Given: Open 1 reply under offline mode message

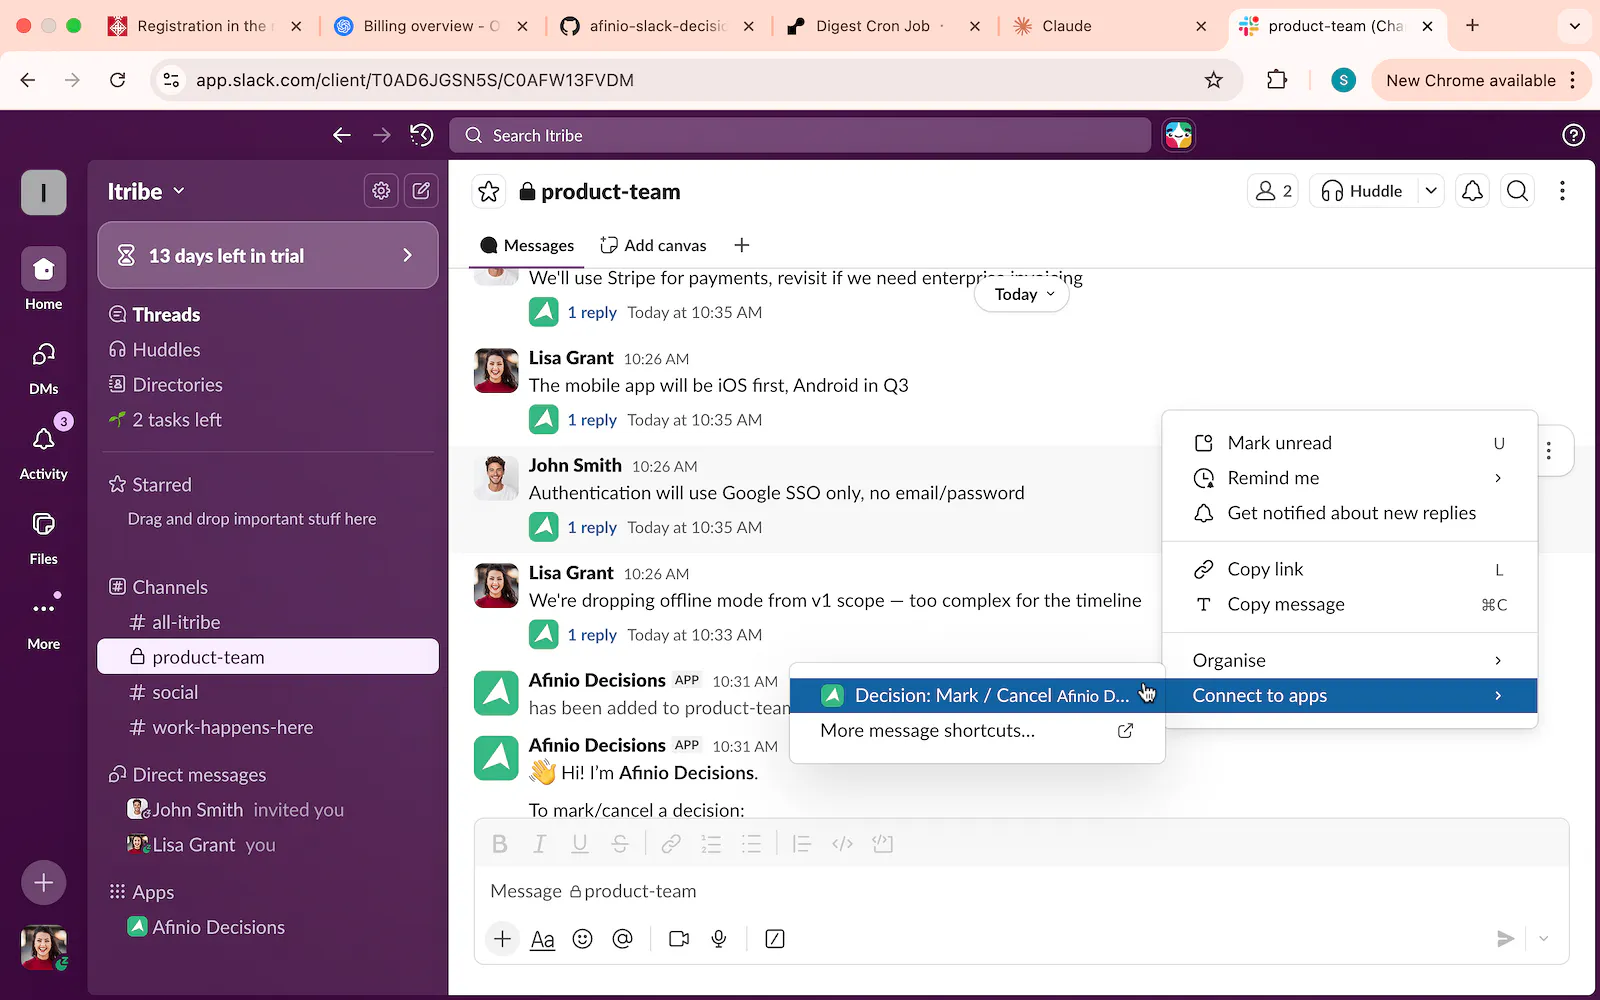Looking at the screenshot, I should tap(592, 635).
